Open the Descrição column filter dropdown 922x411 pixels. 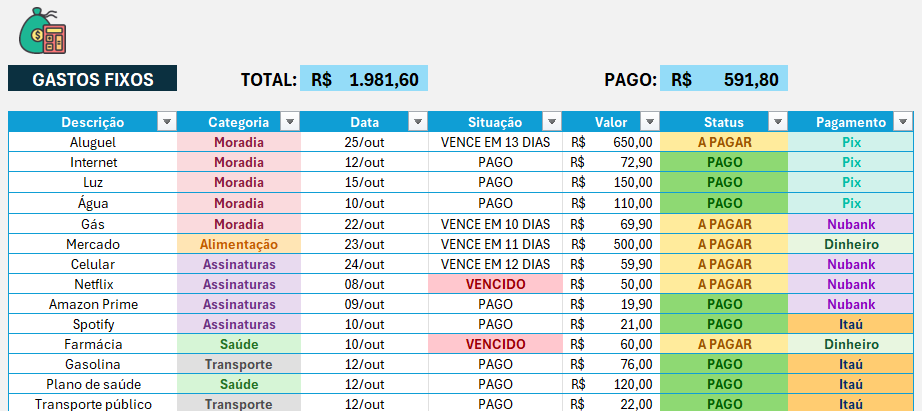(167, 122)
